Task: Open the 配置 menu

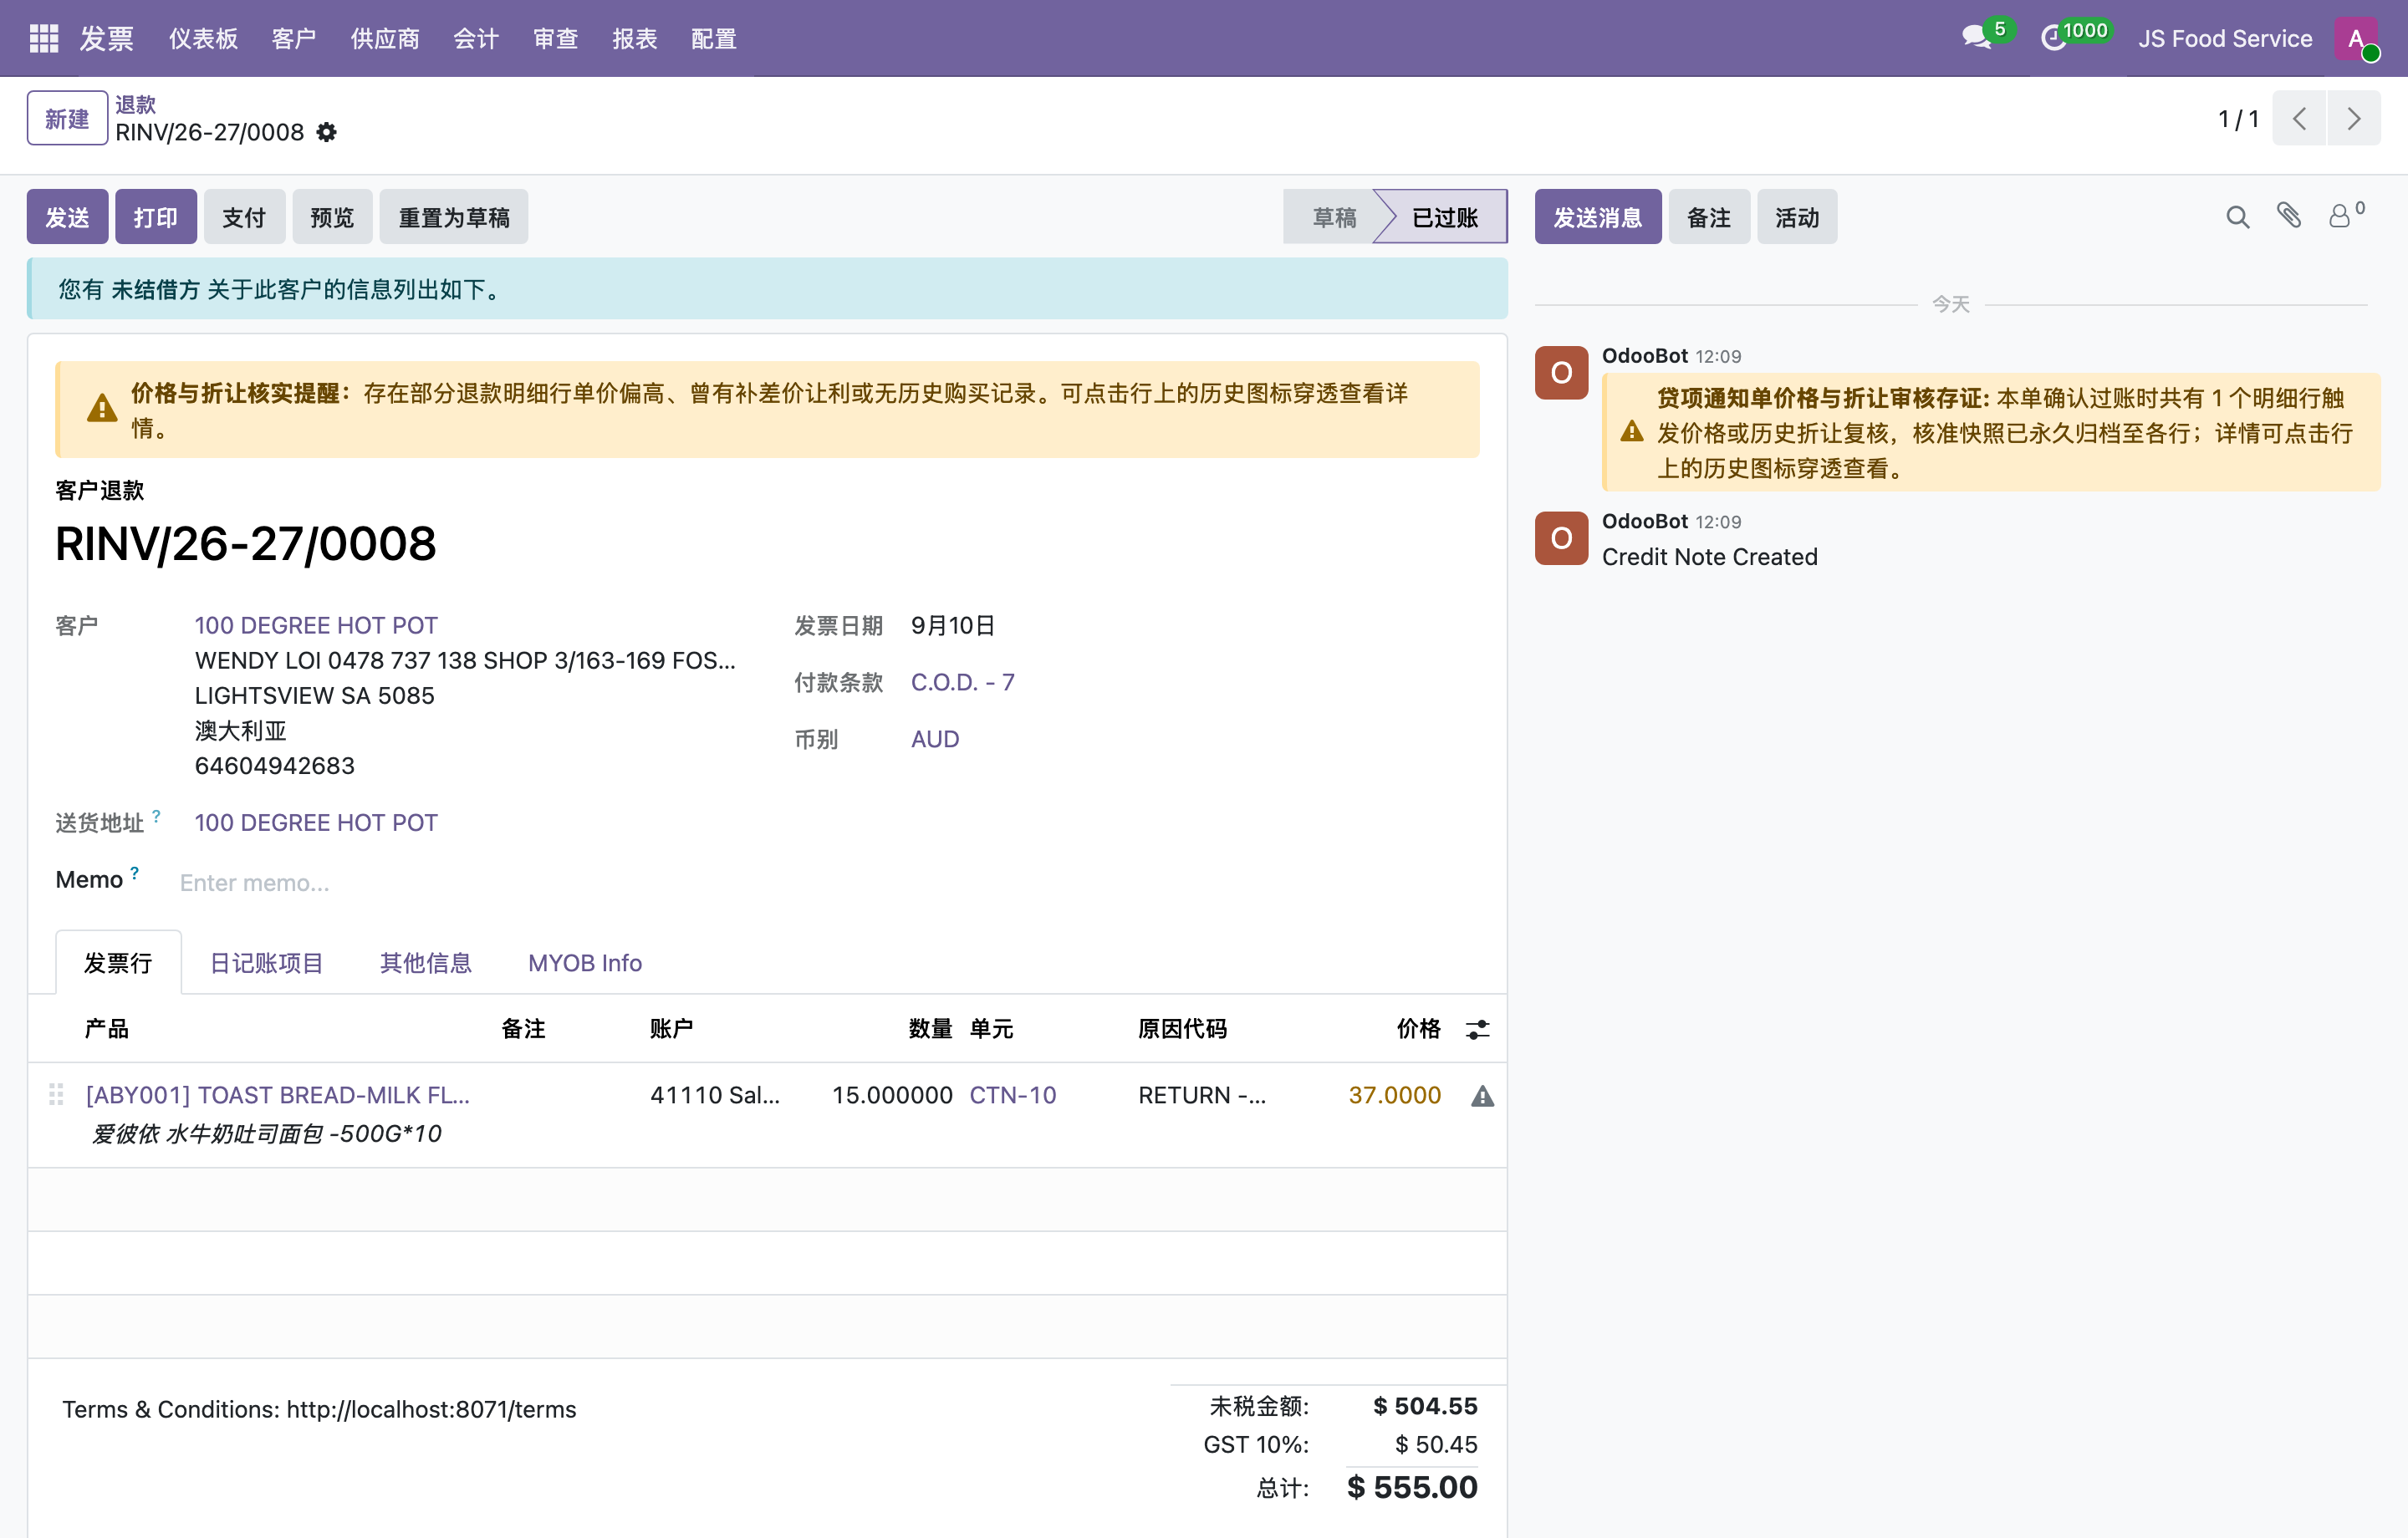Action: 714,38
